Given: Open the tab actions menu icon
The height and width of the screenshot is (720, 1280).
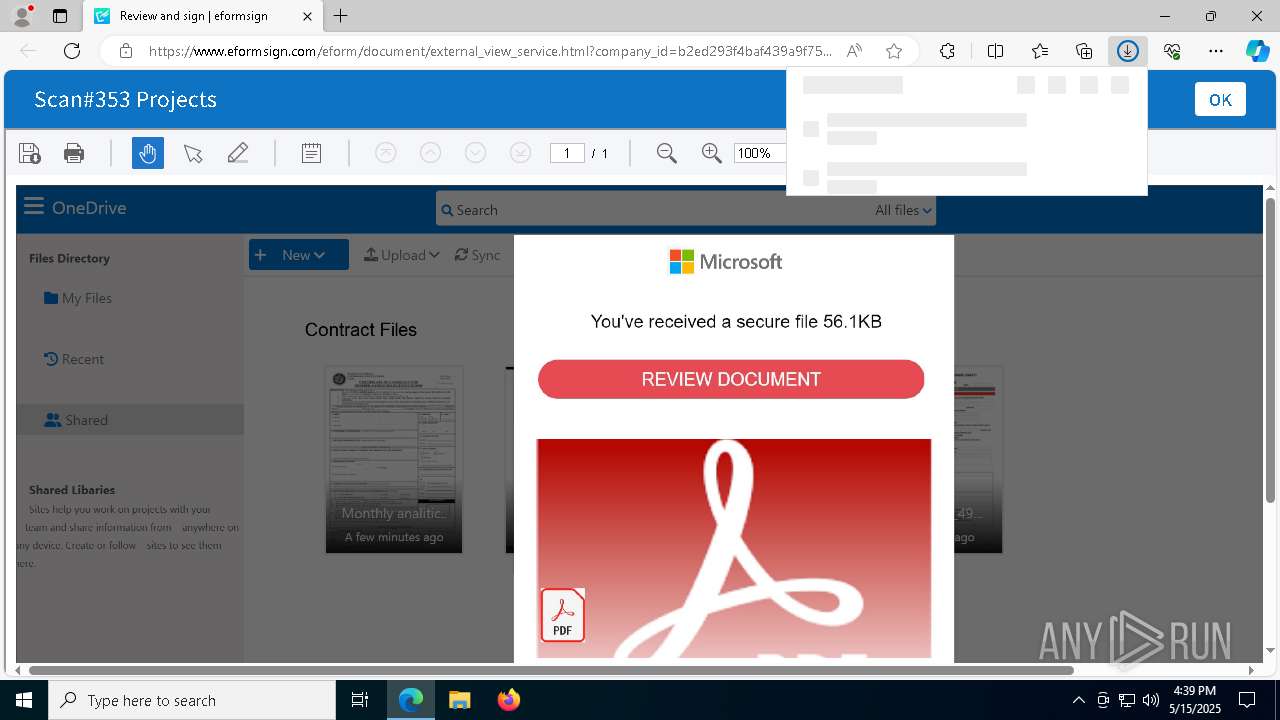Looking at the screenshot, I should tap(60, 16).
